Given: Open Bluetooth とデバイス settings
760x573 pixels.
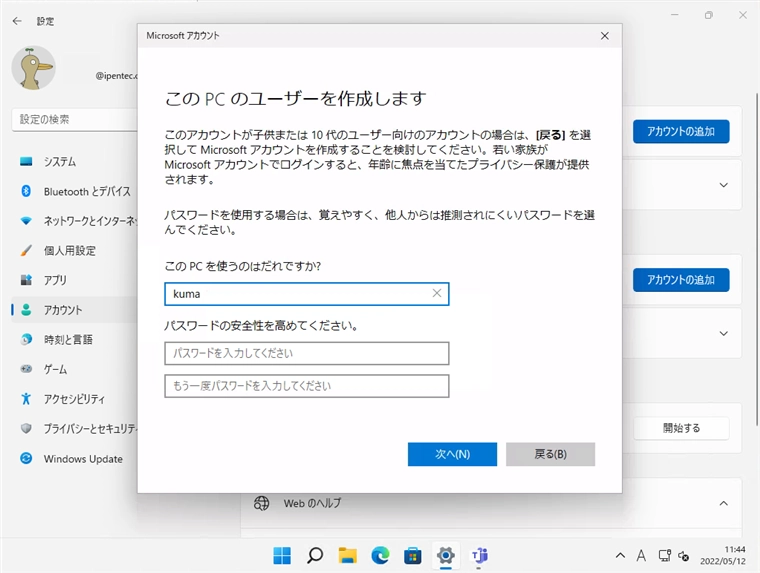Looking at the screenshot, I should [x=75, y=191].
